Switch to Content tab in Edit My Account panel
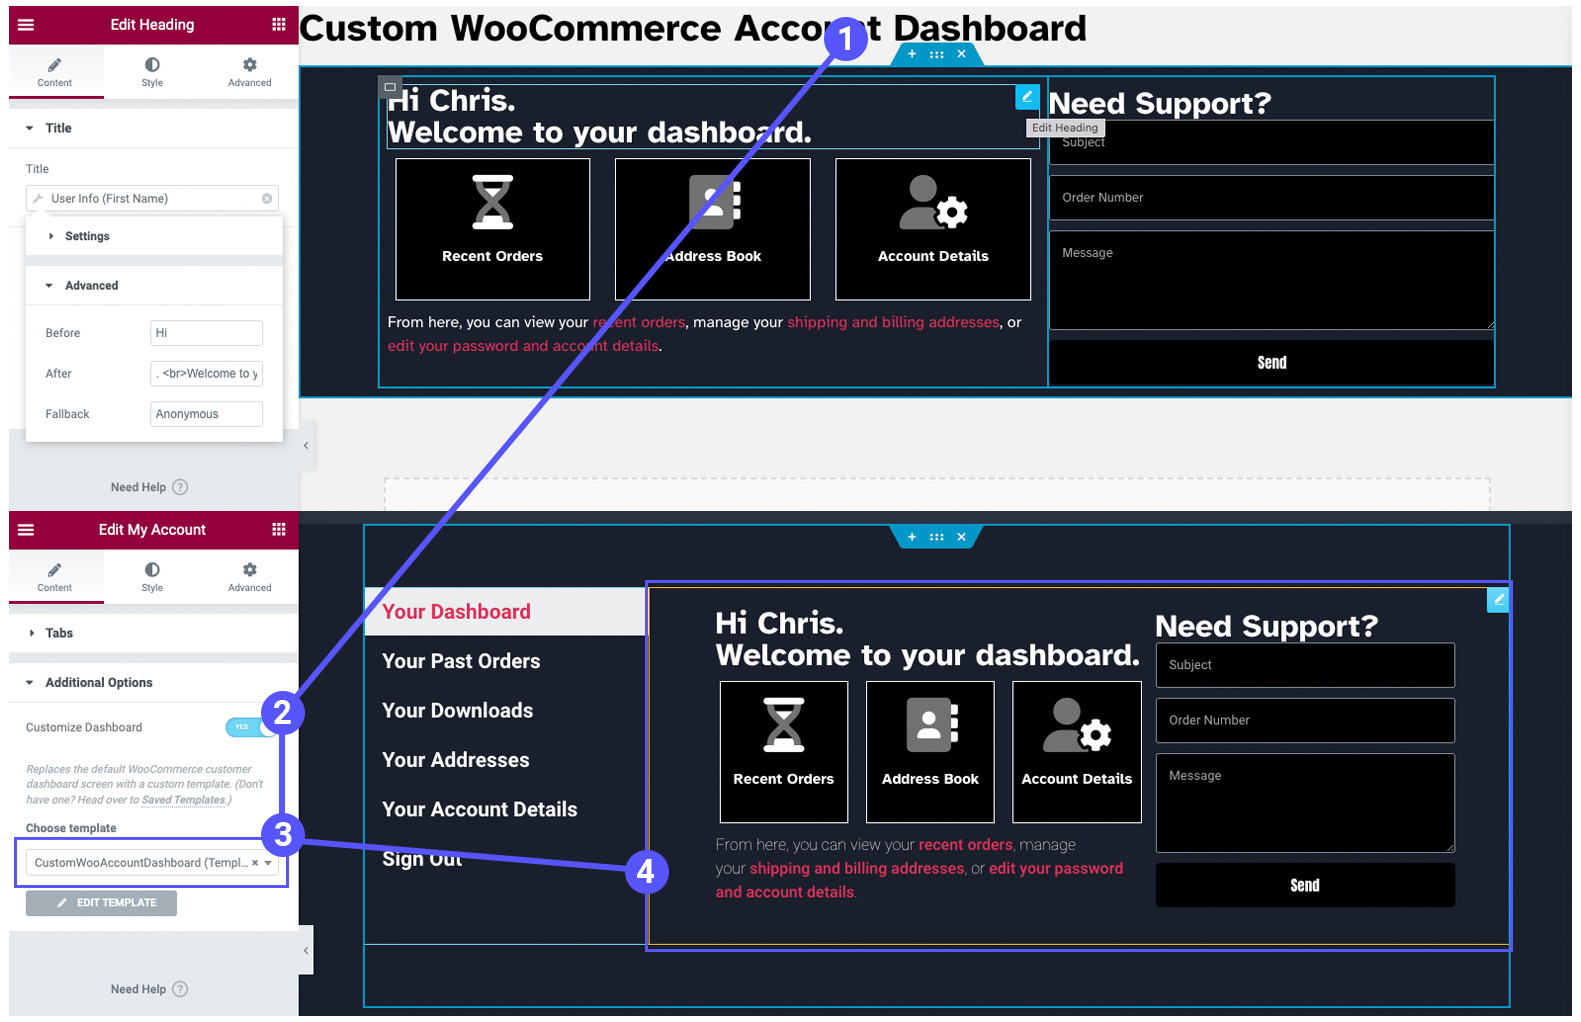The width and height of the screenshot is (1581, 1022). point(55,577)
